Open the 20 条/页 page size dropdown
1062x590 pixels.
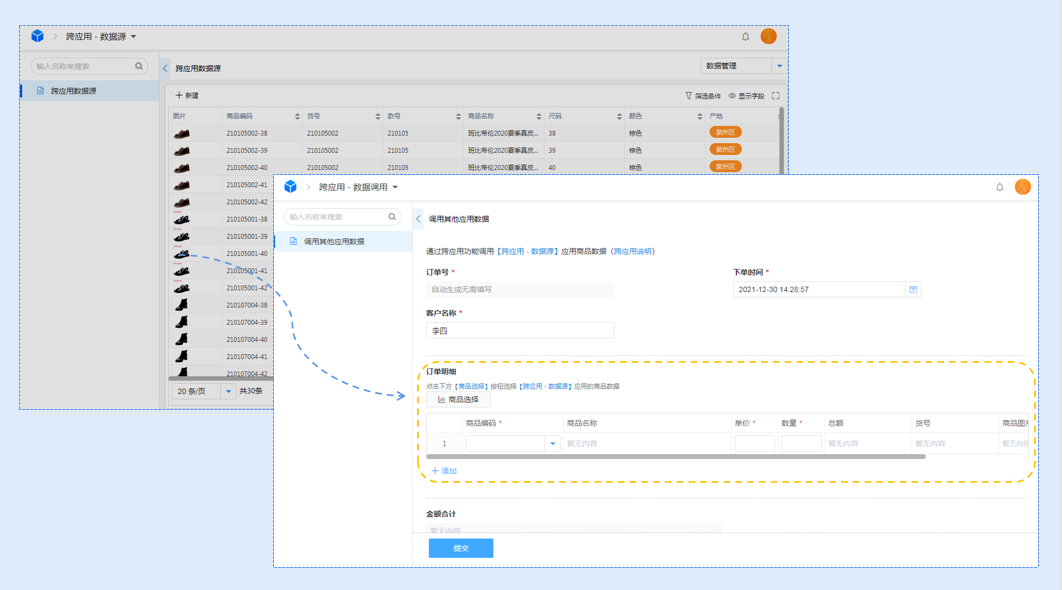tap(228, 391)
